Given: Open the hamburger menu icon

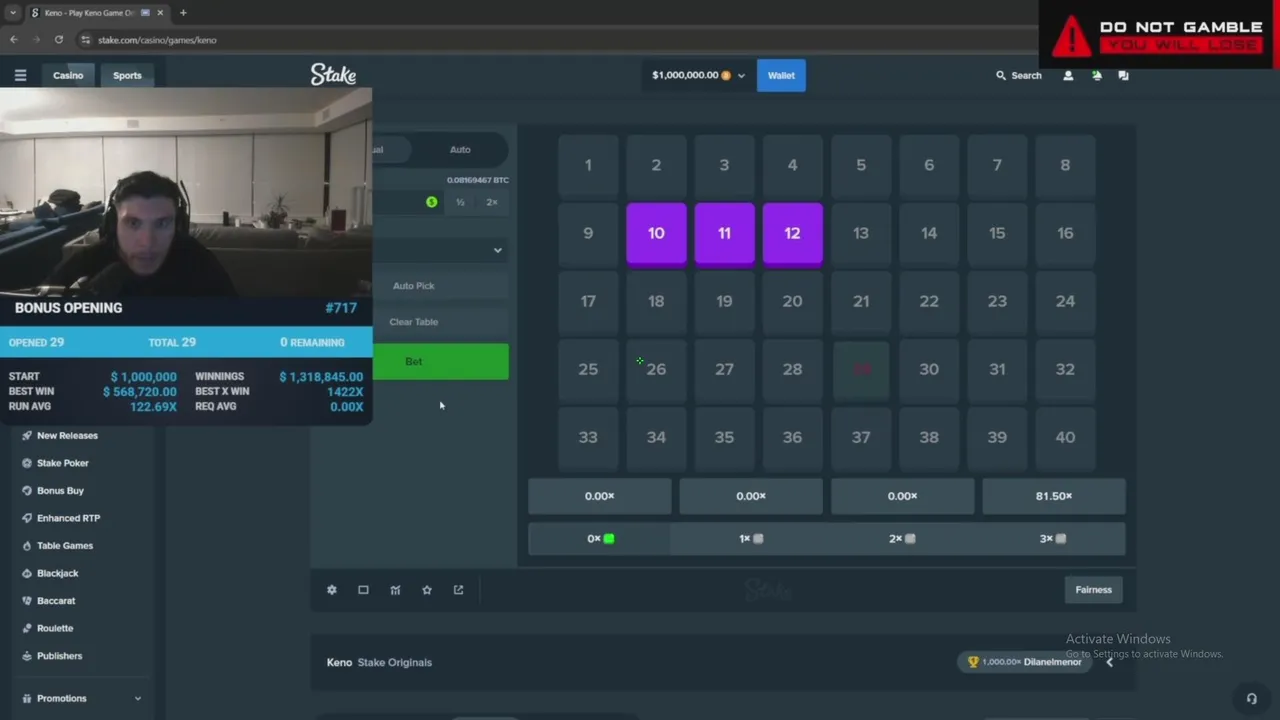Looking at the screenshot, I should [x=20, y=75].
